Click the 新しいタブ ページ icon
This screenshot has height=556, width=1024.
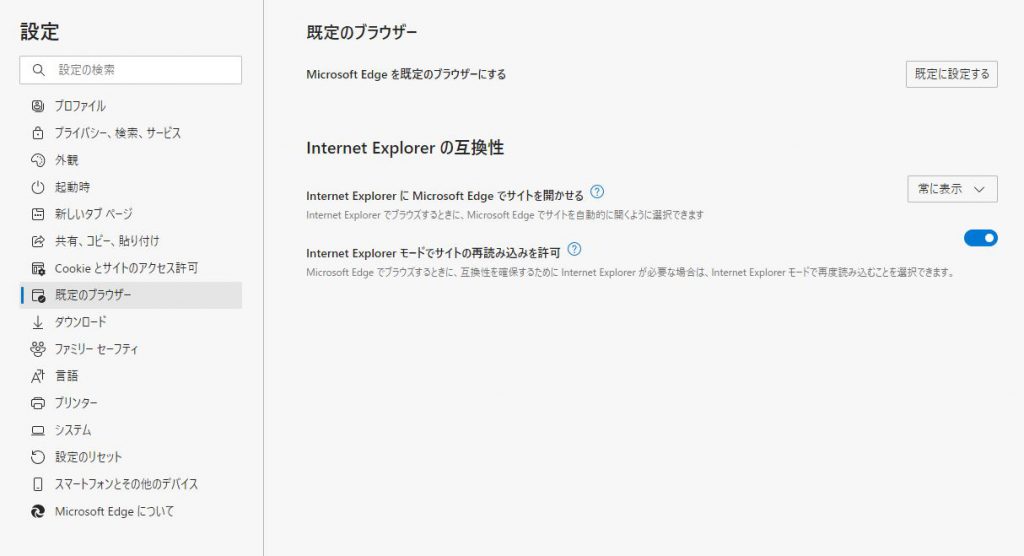[38, 214]
